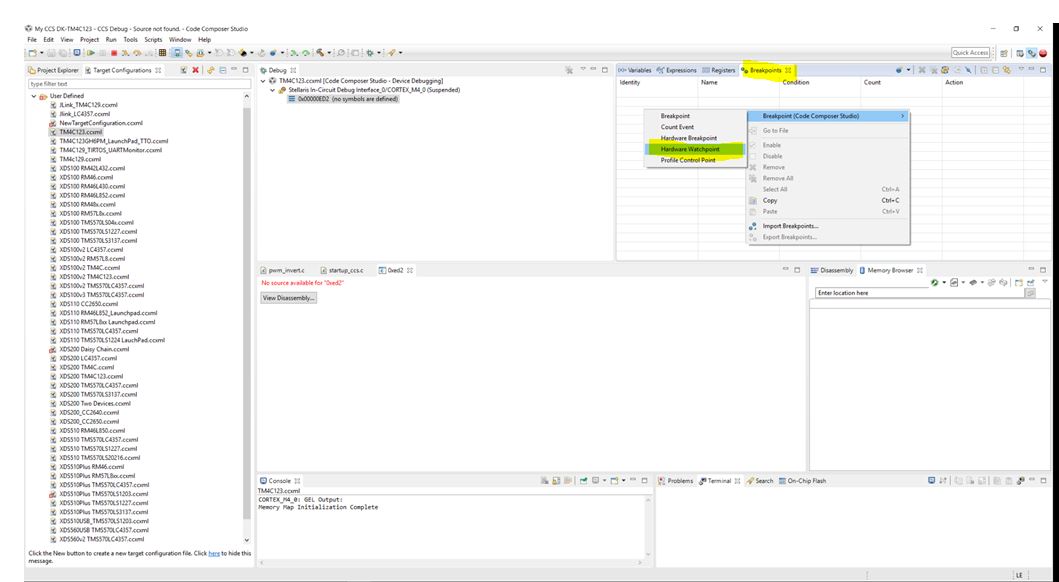Open the File menu
Screen dimensions: 1059x582
(x=32, y=40)
